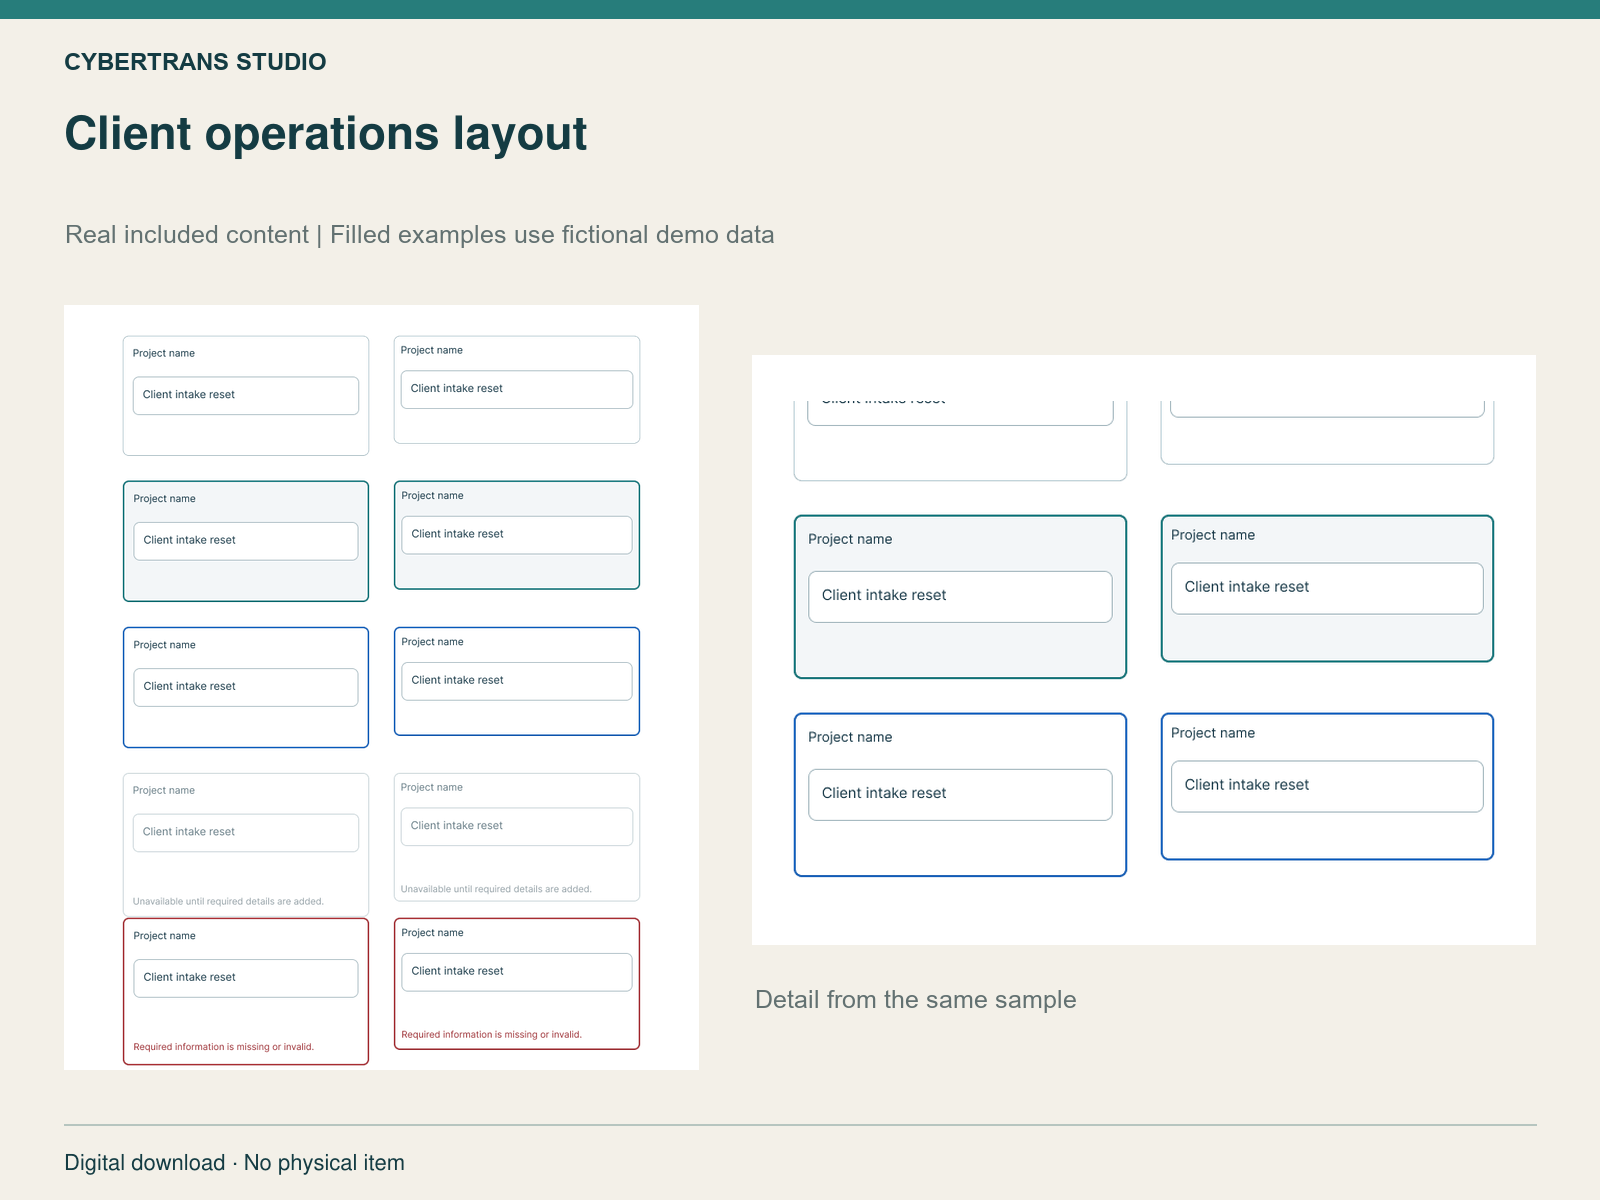Click the 'Unavailable until' note in the taller disabled card
1600x1200 pixels.
point(228,902)
